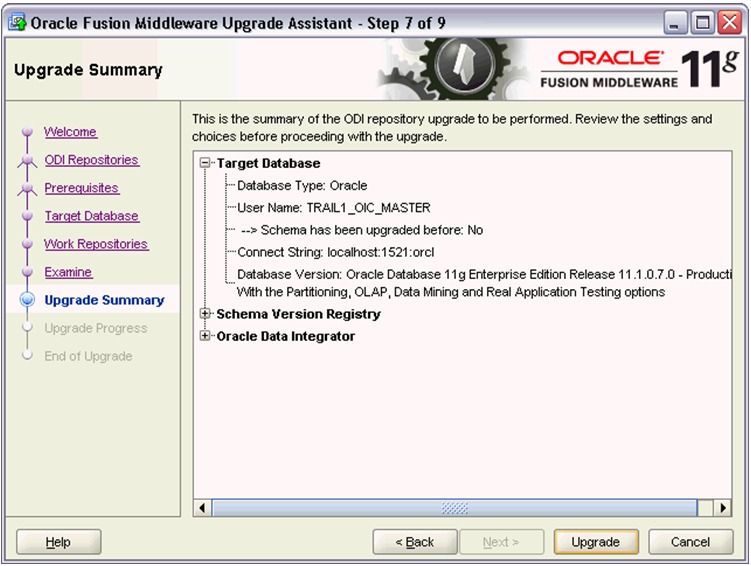751x566 pixels.
Task: Select 'Schema has been upgraded before: No' row
Action: pos(362,230)
